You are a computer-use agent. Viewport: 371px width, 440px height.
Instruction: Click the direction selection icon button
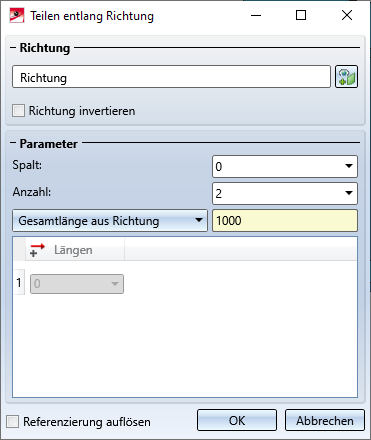click(346, 77)
